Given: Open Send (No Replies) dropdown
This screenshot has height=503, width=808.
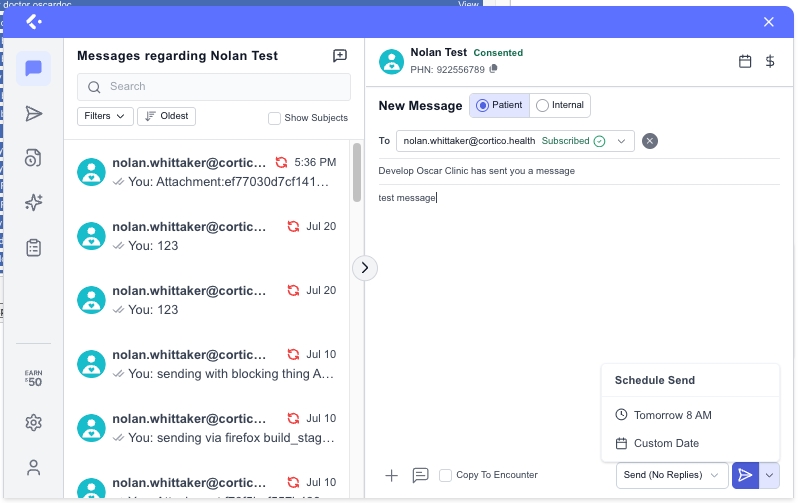Looking at the screenshot, I should click(x=672, y=475).
